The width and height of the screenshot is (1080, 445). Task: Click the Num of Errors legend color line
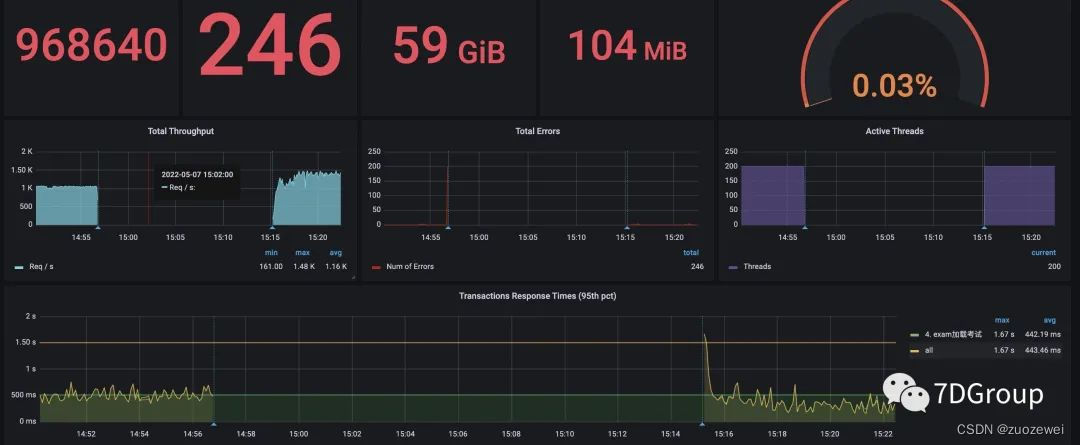pos(376,267)
